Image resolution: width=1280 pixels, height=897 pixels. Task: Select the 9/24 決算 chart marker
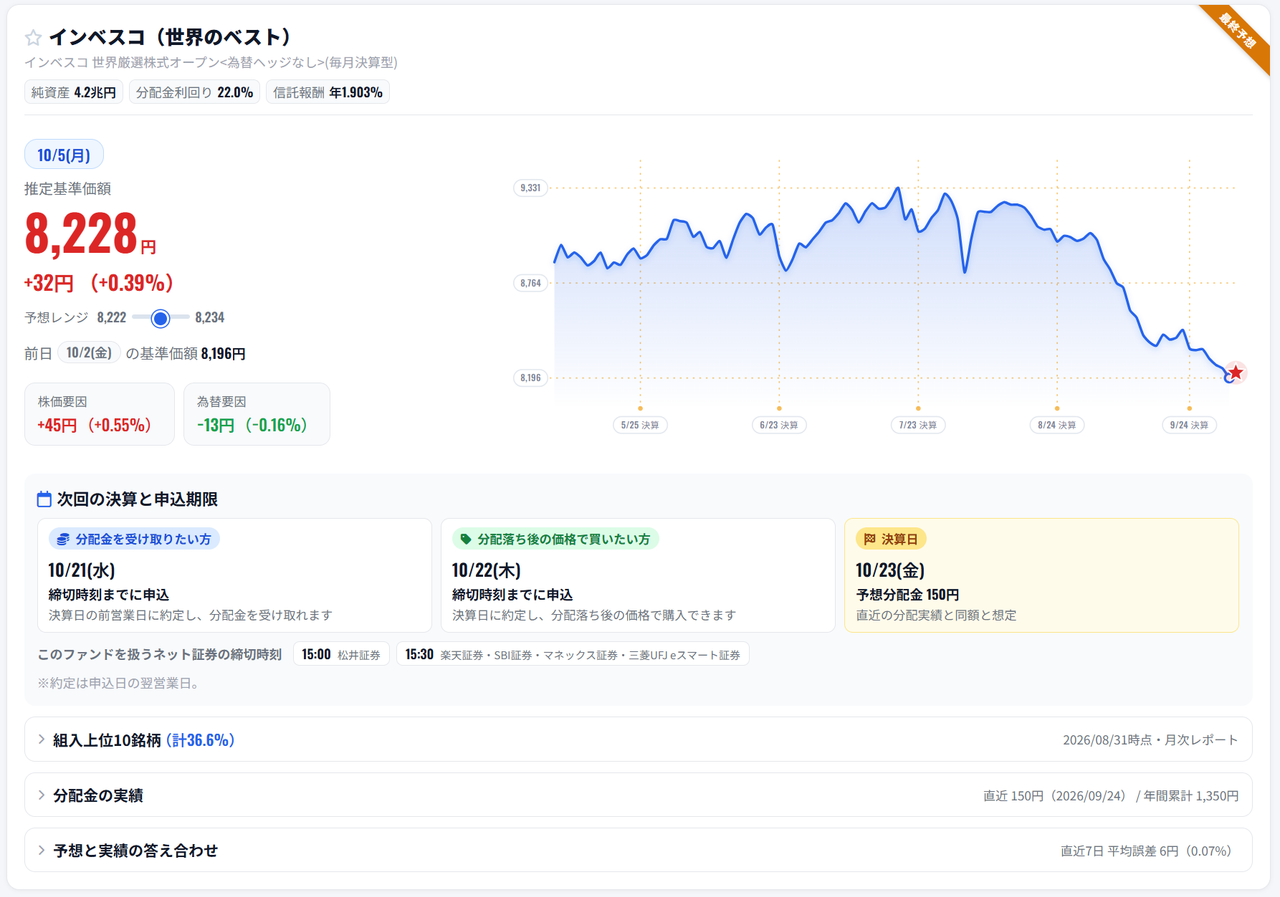click(x=1190, y=425)
